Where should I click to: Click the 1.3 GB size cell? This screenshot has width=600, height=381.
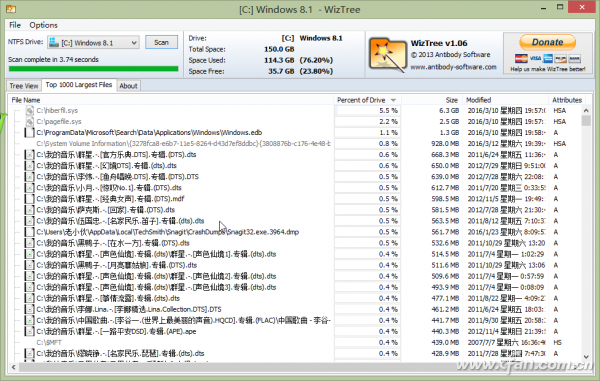point(449,133)
